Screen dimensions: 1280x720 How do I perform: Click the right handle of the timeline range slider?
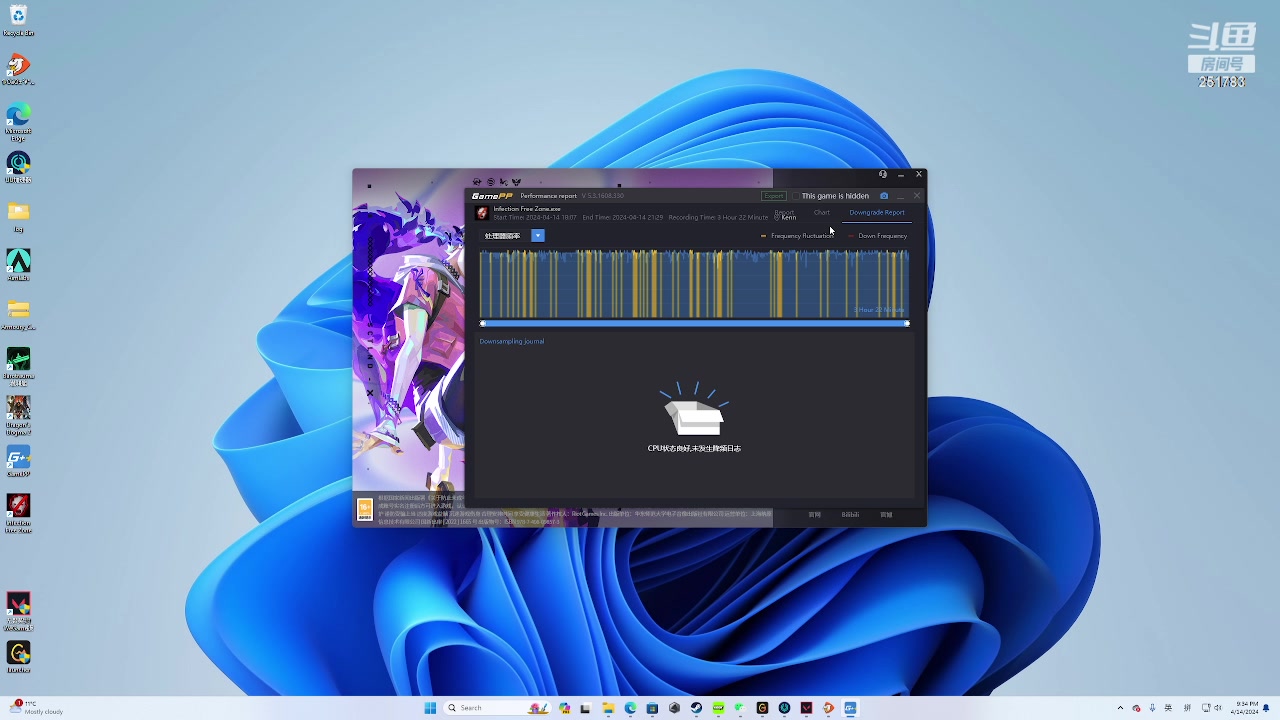click(907, 323)
